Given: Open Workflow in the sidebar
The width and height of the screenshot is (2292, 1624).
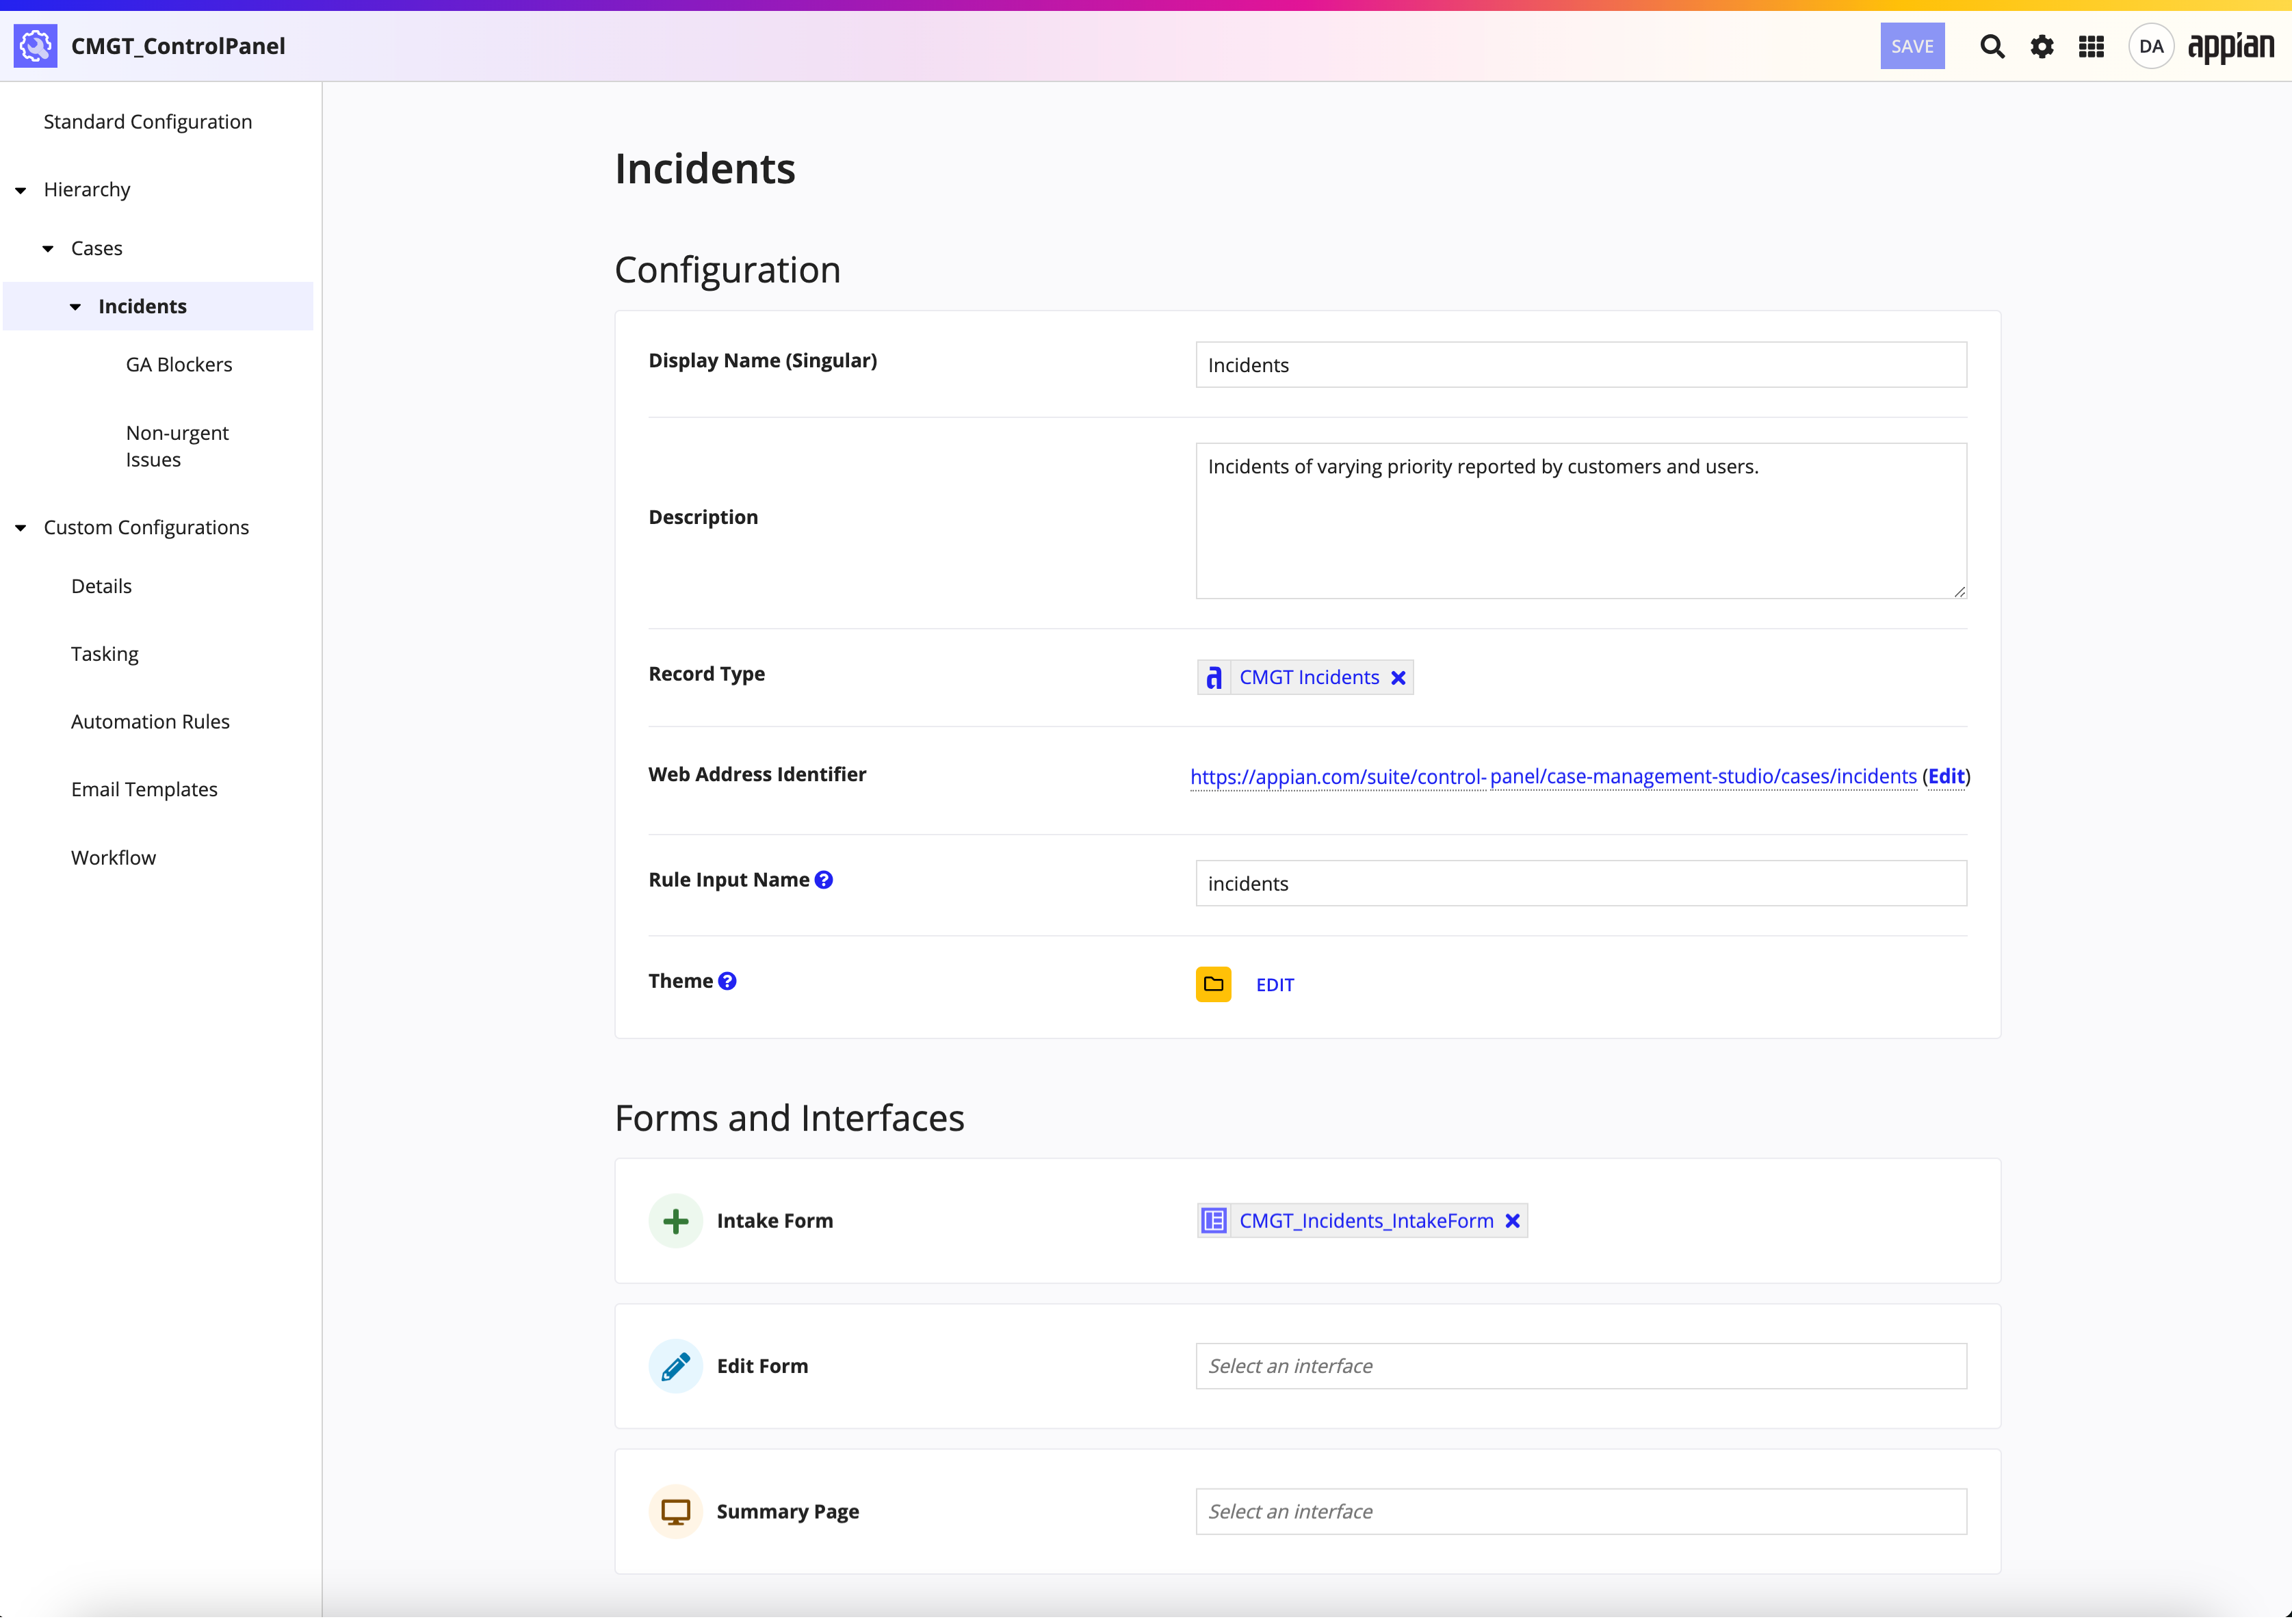Looking at the screenshot, I should [x=113, y=858].
